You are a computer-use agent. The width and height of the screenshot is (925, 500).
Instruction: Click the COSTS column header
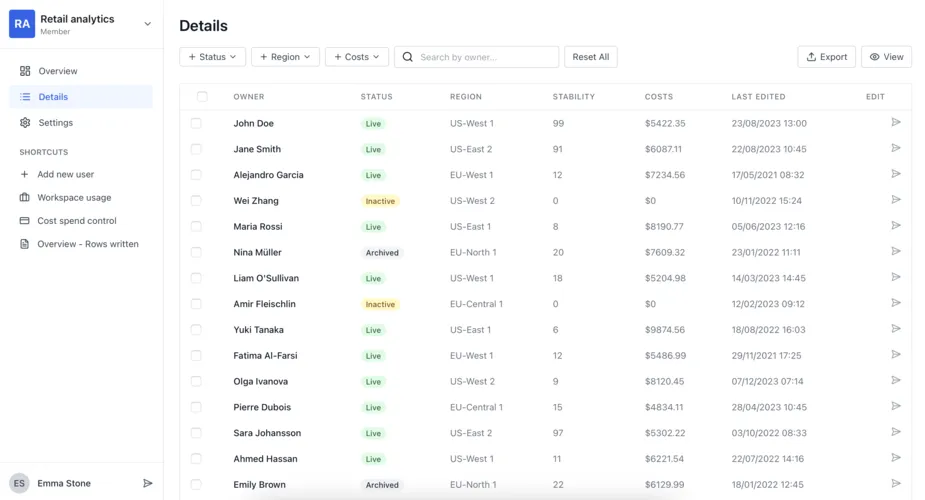click(658, 97)
